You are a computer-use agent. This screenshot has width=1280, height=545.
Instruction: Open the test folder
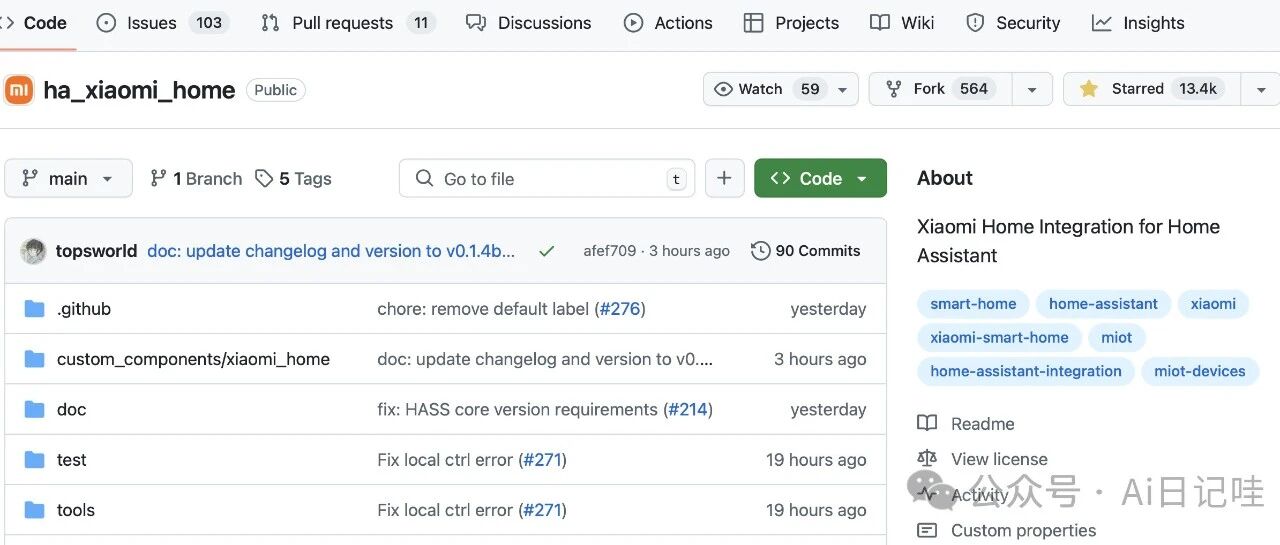[72, 460]
